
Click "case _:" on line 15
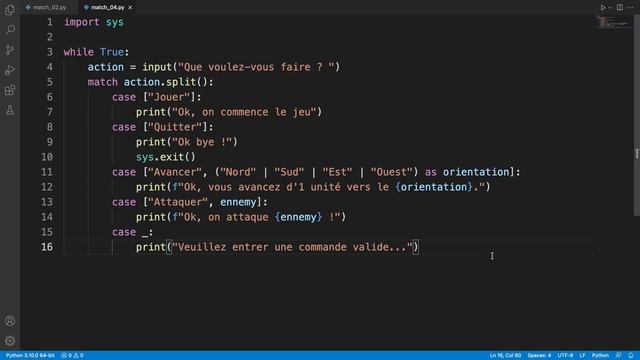click(133, 232)
